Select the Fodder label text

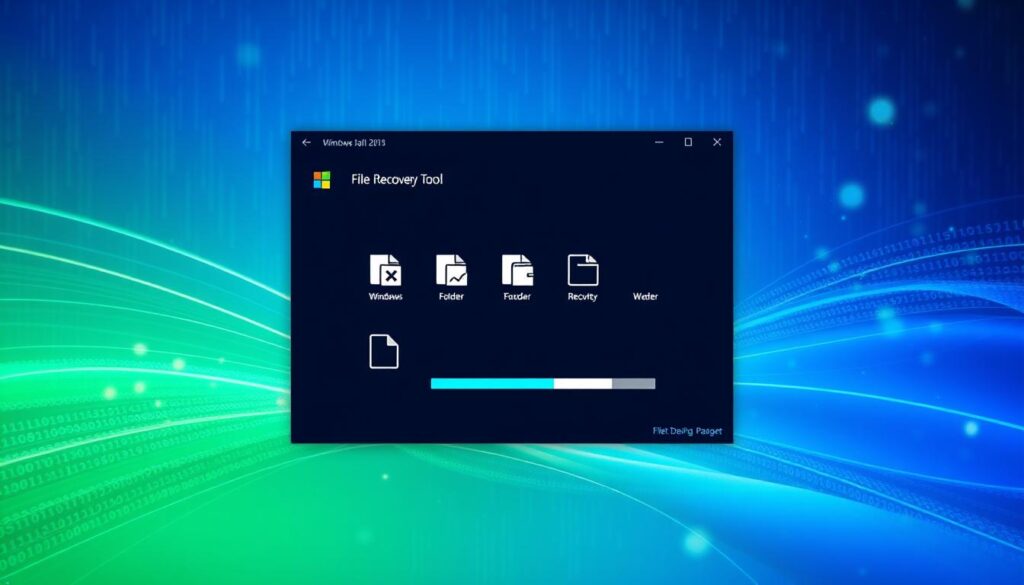click(517, 296)
